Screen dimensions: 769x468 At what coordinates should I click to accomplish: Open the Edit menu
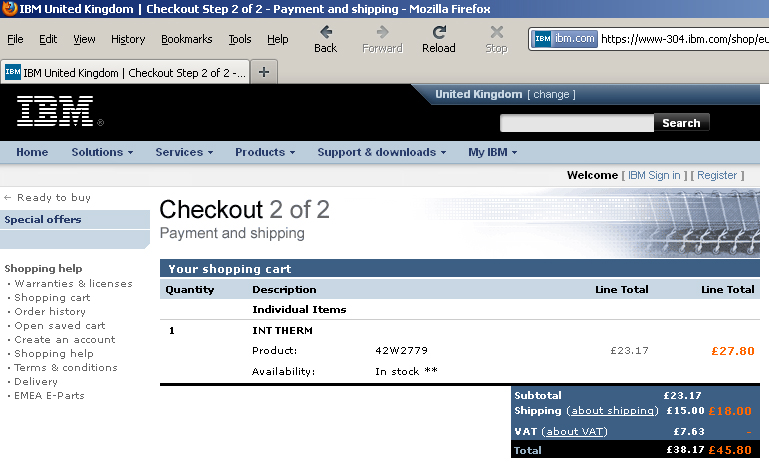point(48,39)
